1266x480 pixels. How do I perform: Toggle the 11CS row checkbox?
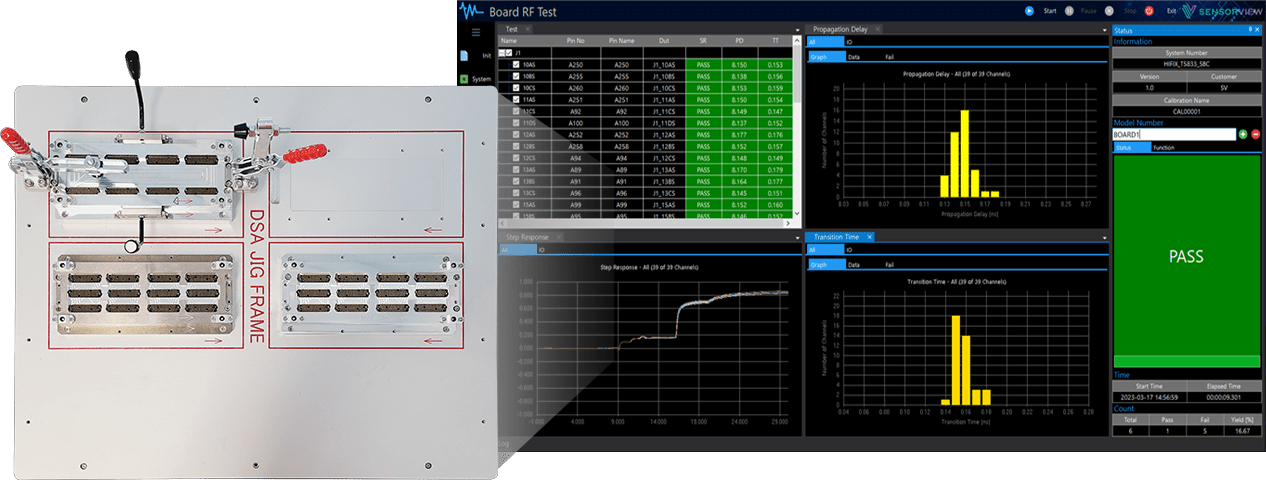[x=517, y=111]
